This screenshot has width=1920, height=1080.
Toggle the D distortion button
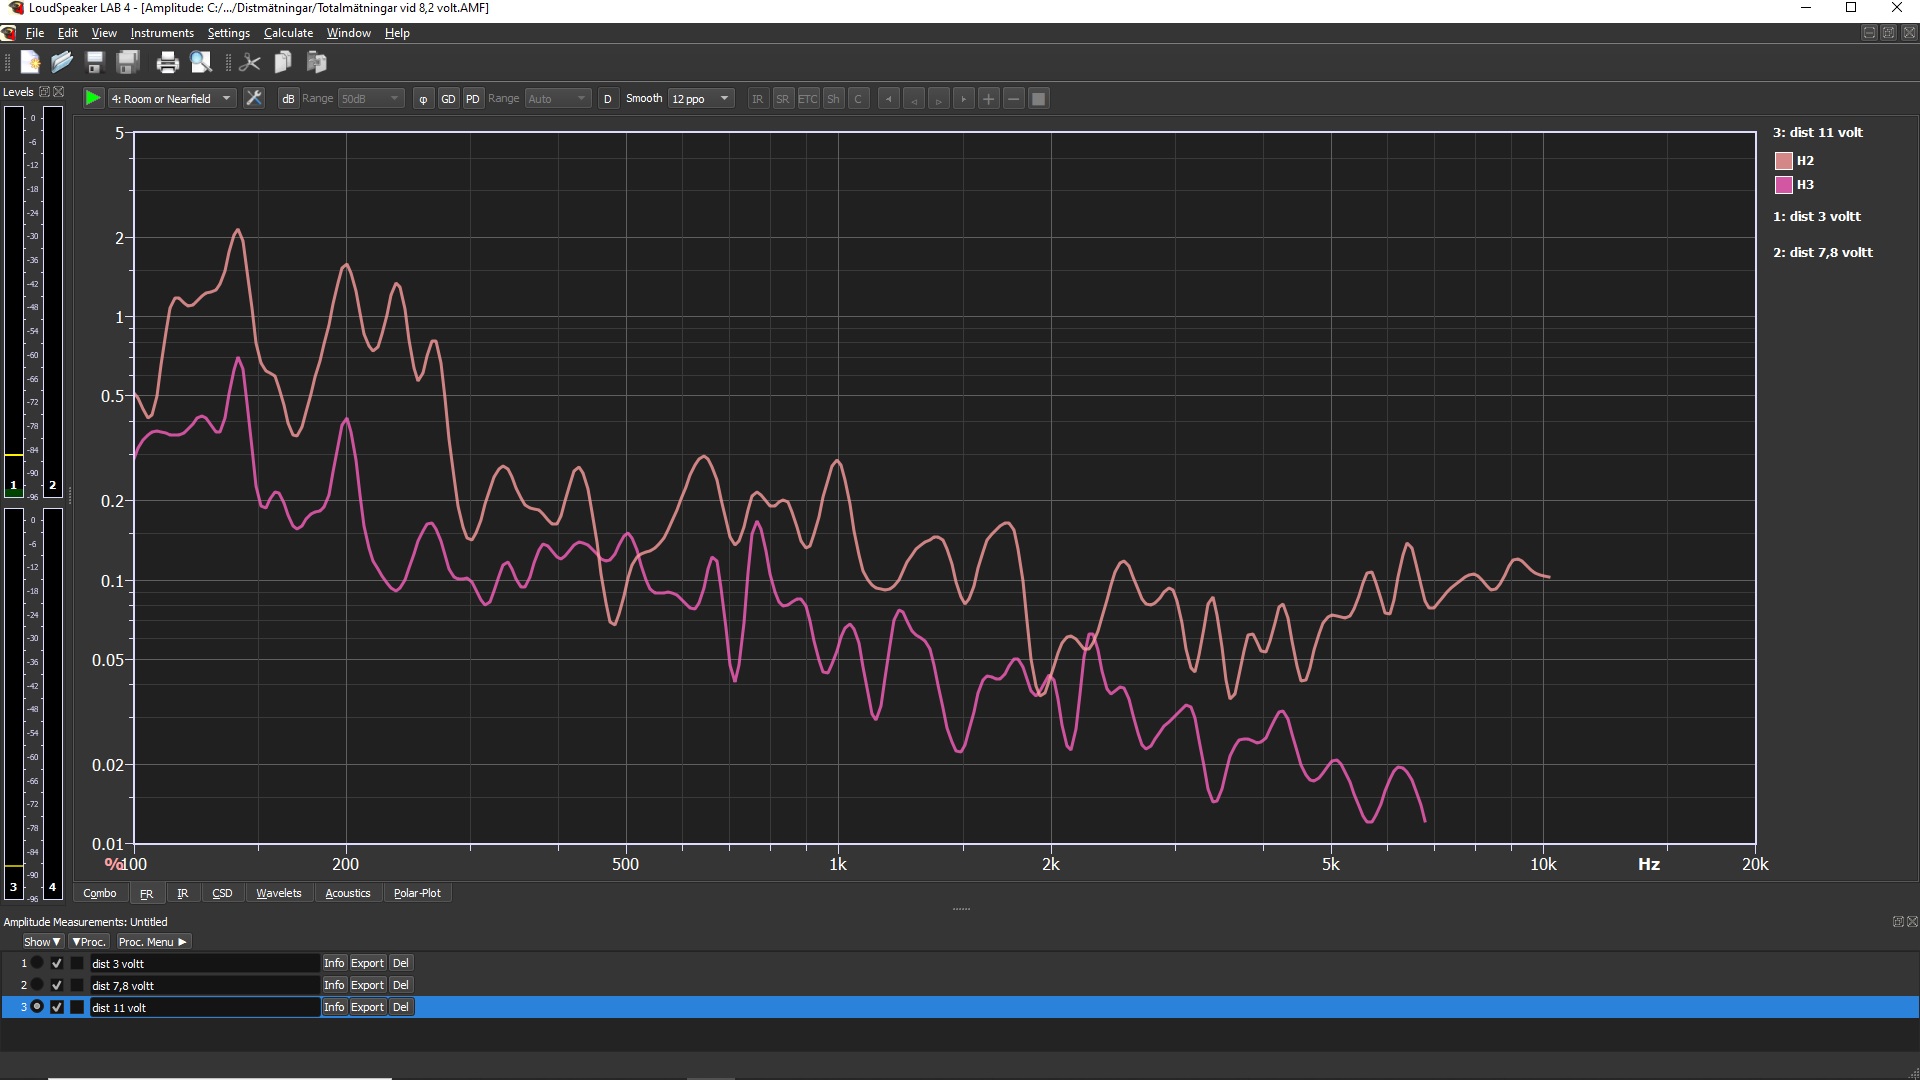[x=607, y=98]
